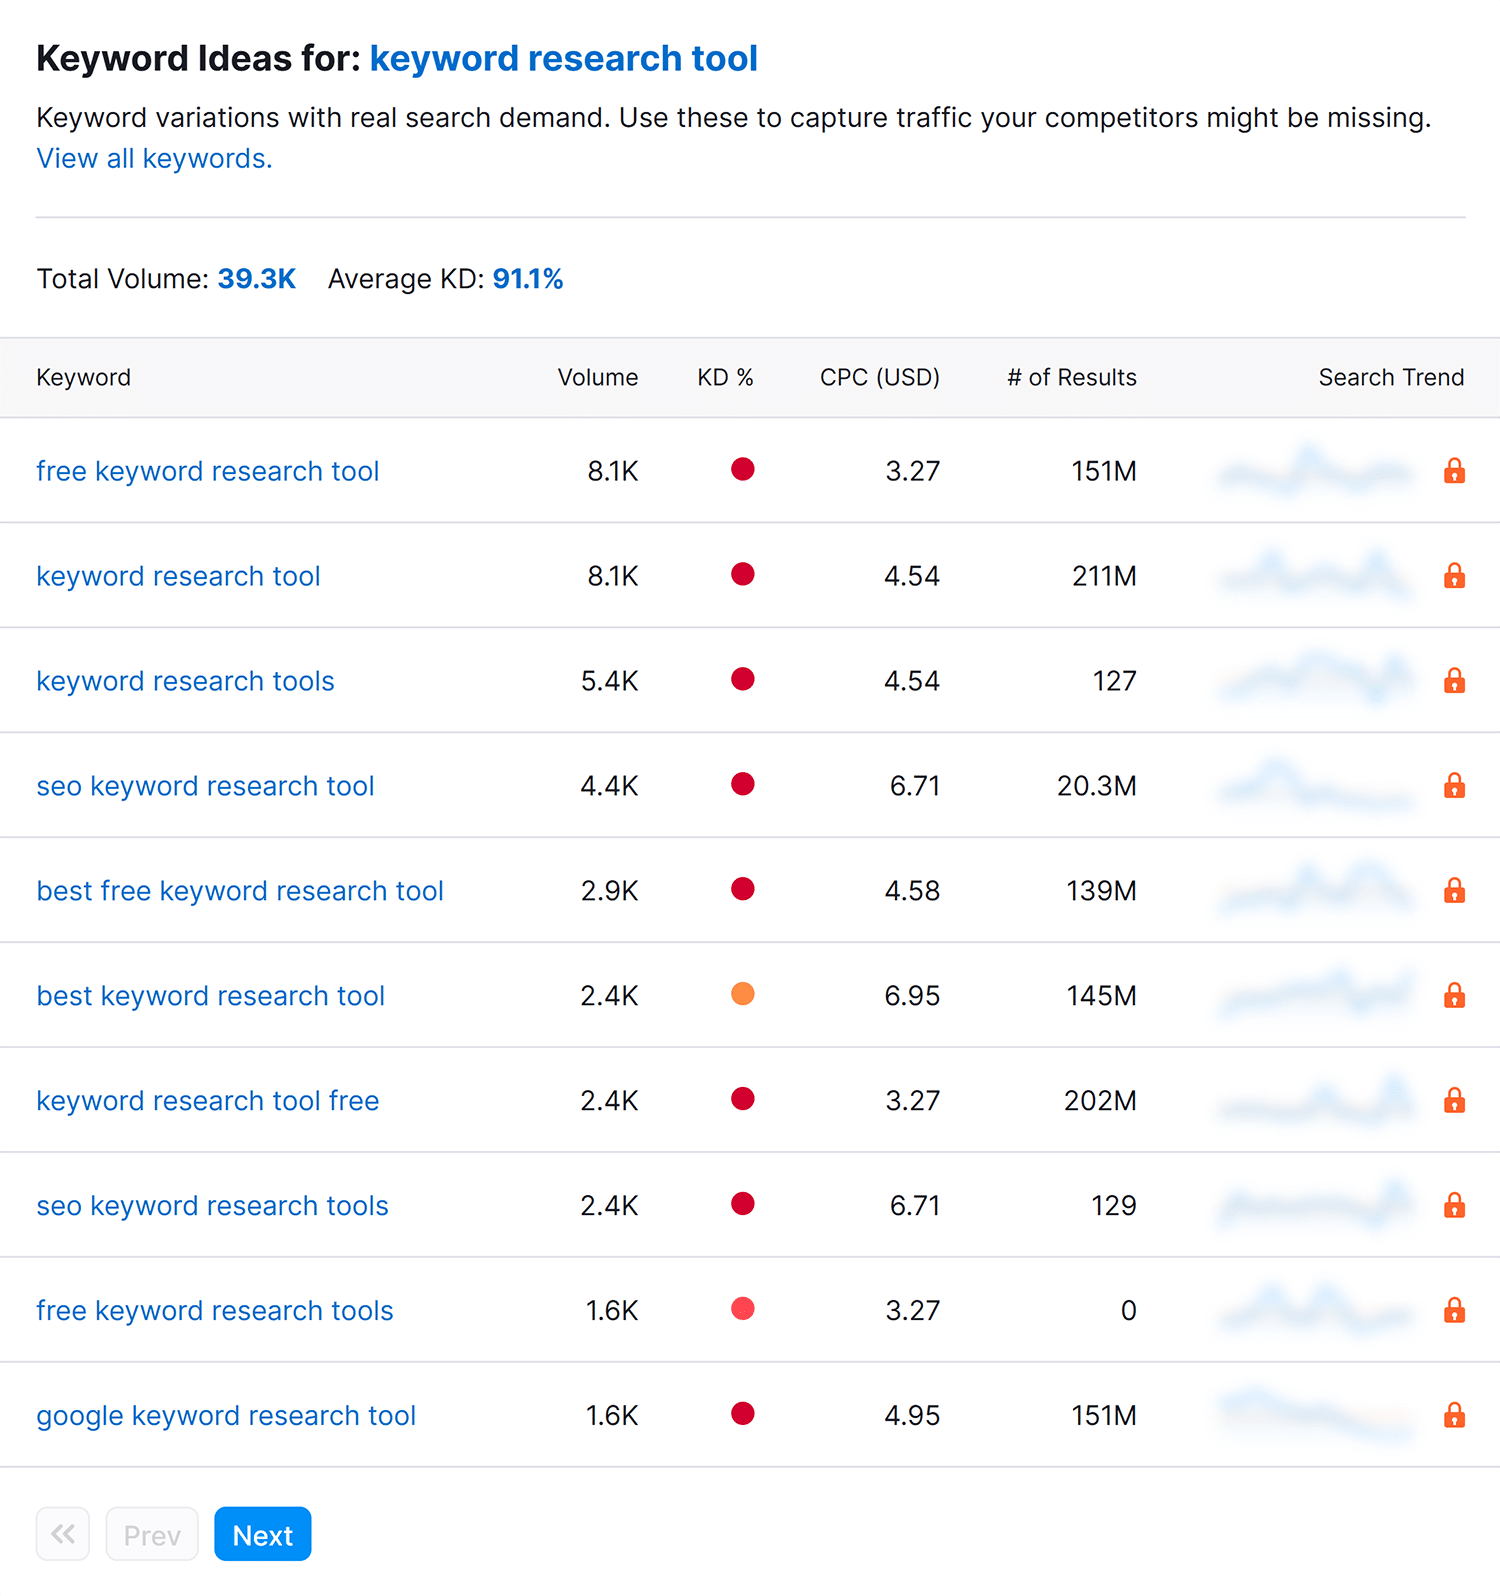1500x1596 pixels.
Task: Click the double-arrow first page button
Action: tap(63, 1534)
